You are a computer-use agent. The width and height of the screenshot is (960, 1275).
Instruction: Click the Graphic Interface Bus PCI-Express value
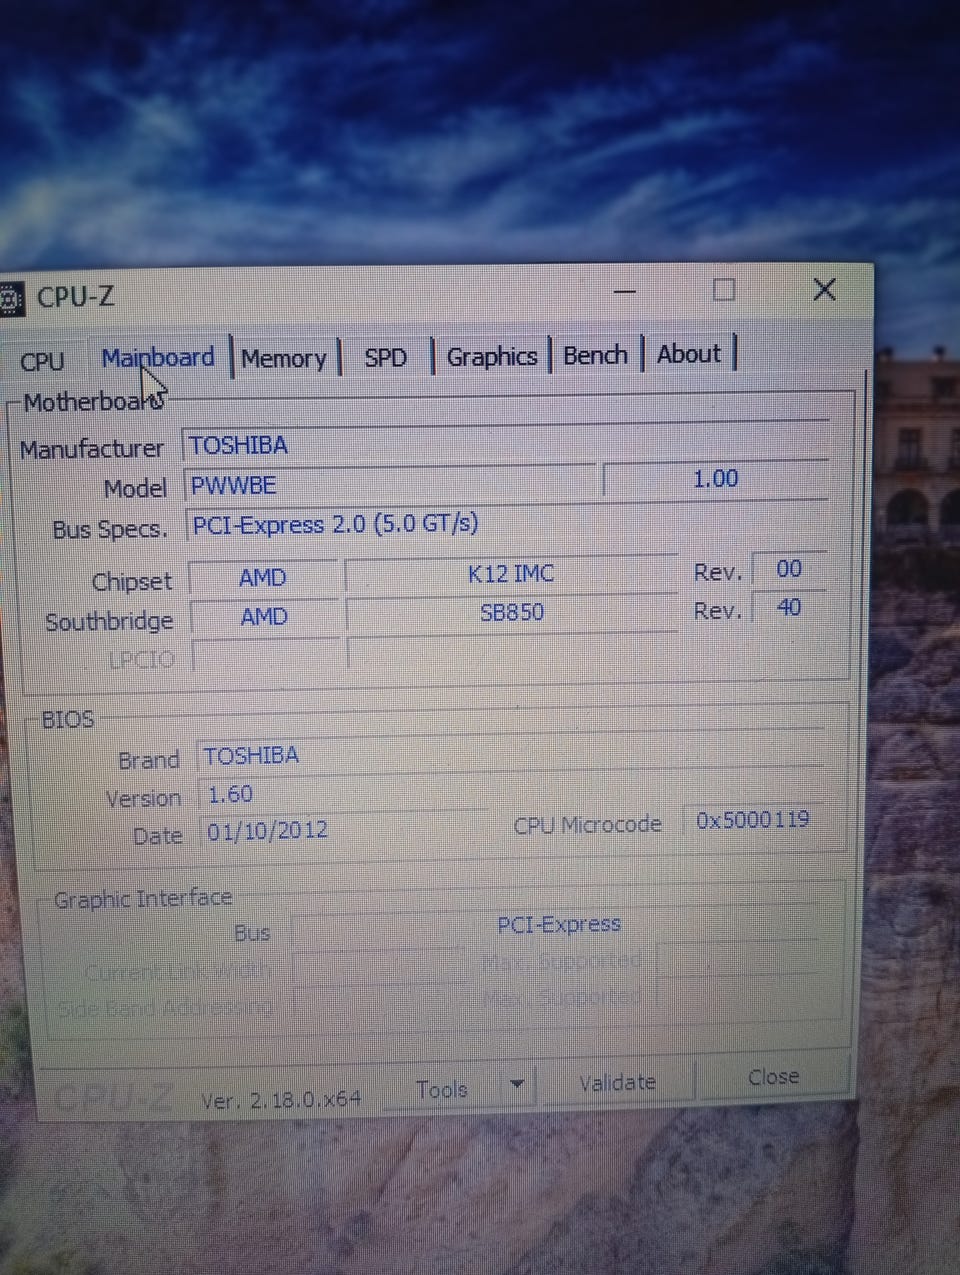tap(558, 925)
